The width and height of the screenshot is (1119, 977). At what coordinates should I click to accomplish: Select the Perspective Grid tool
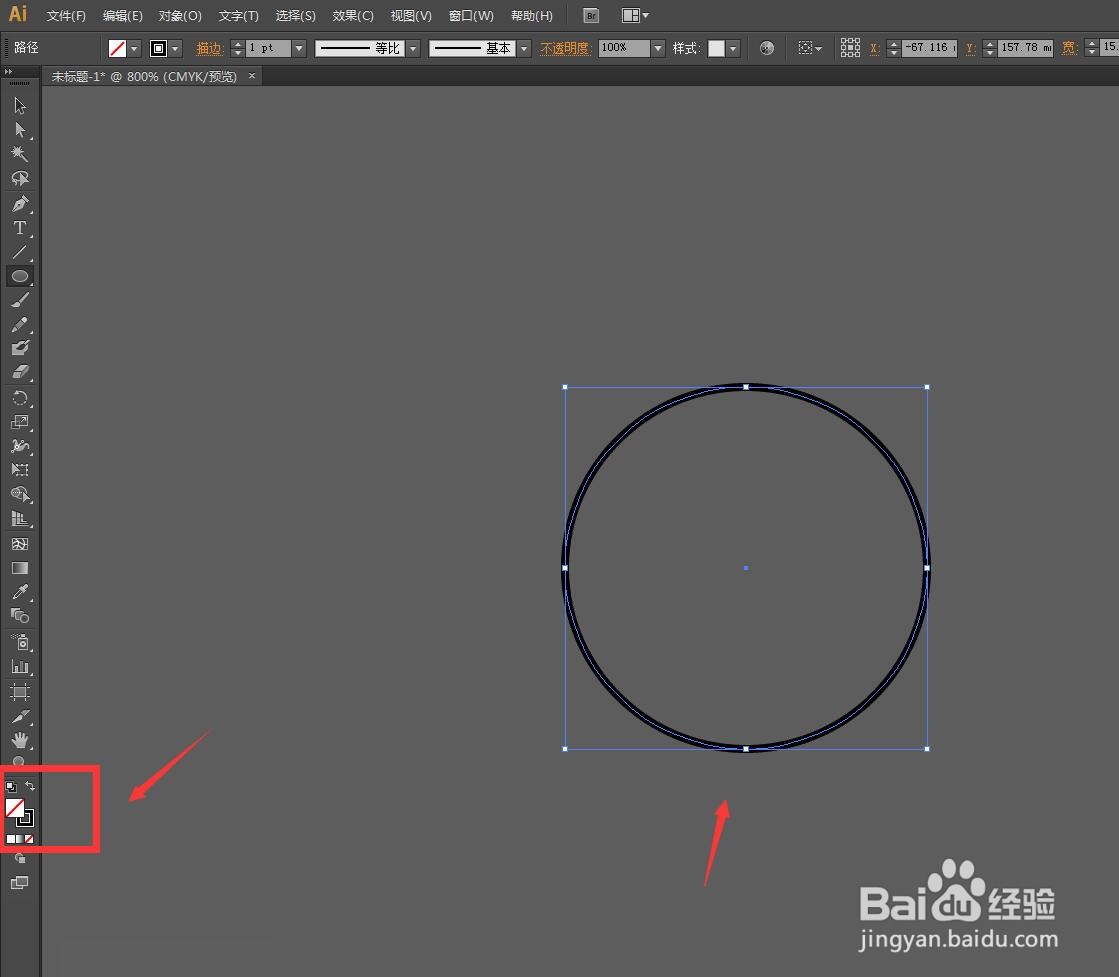pos(20,519)
